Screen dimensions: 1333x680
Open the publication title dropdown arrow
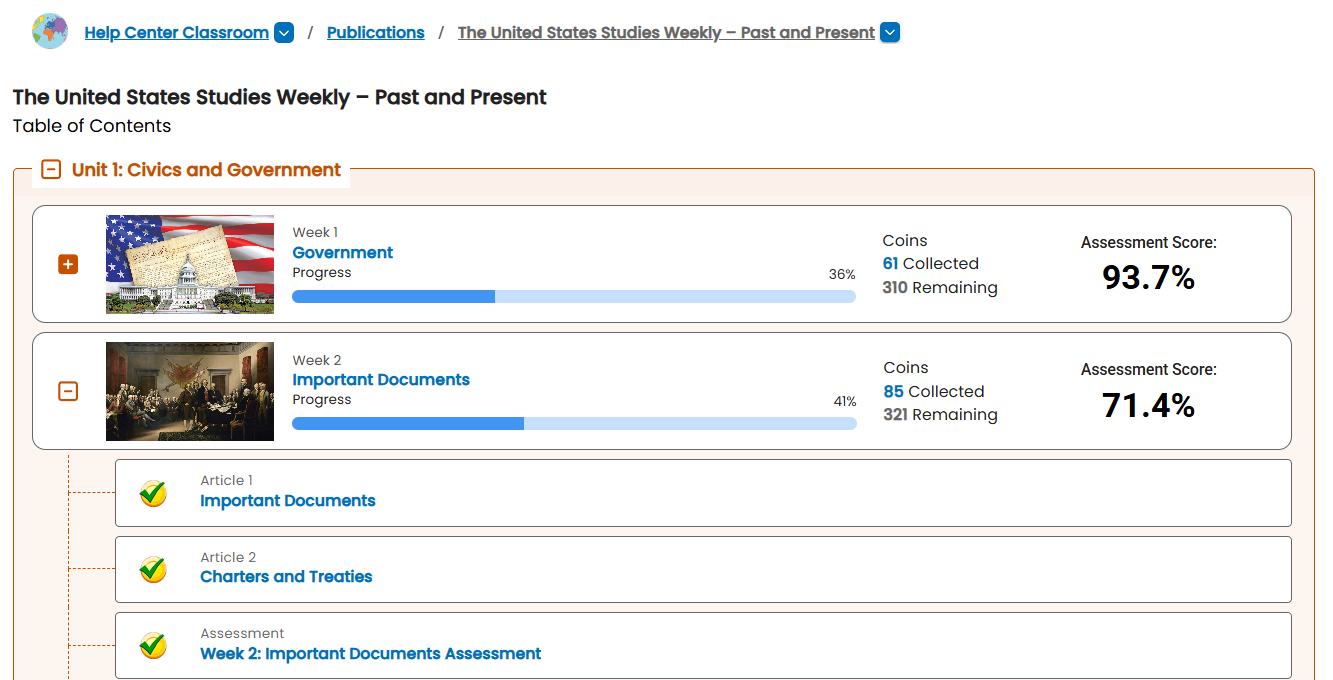pos(890,33)
